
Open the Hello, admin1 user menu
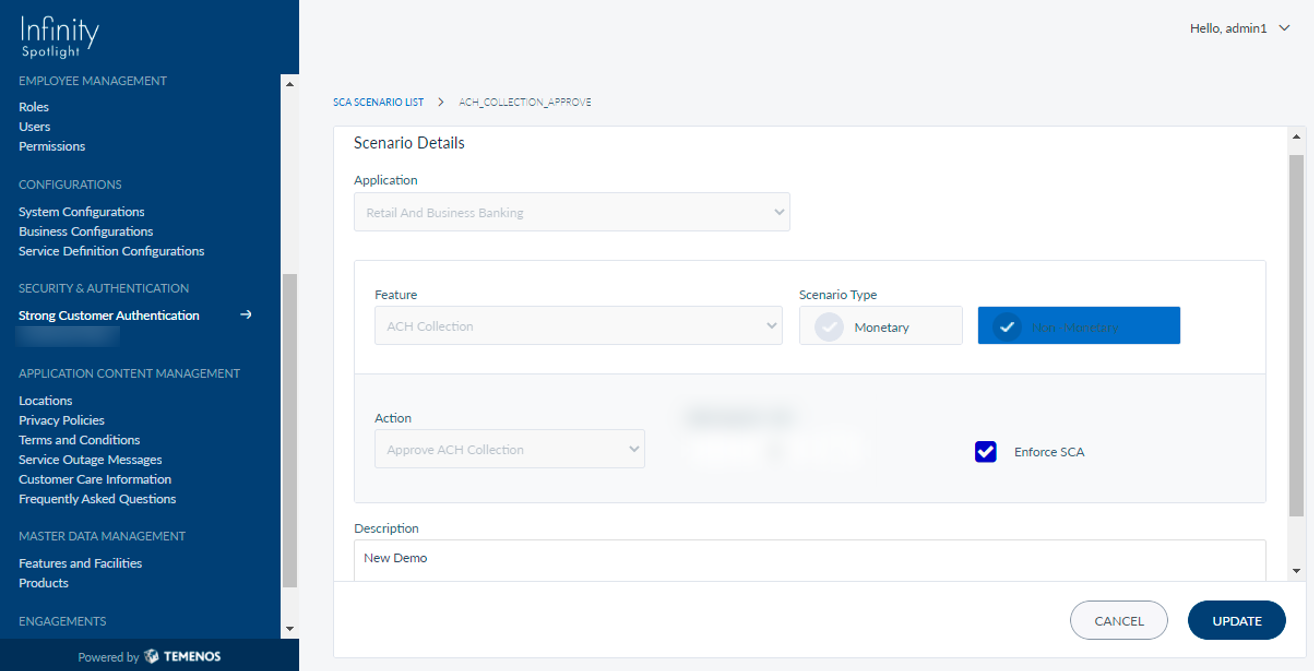click(1239, 29)
